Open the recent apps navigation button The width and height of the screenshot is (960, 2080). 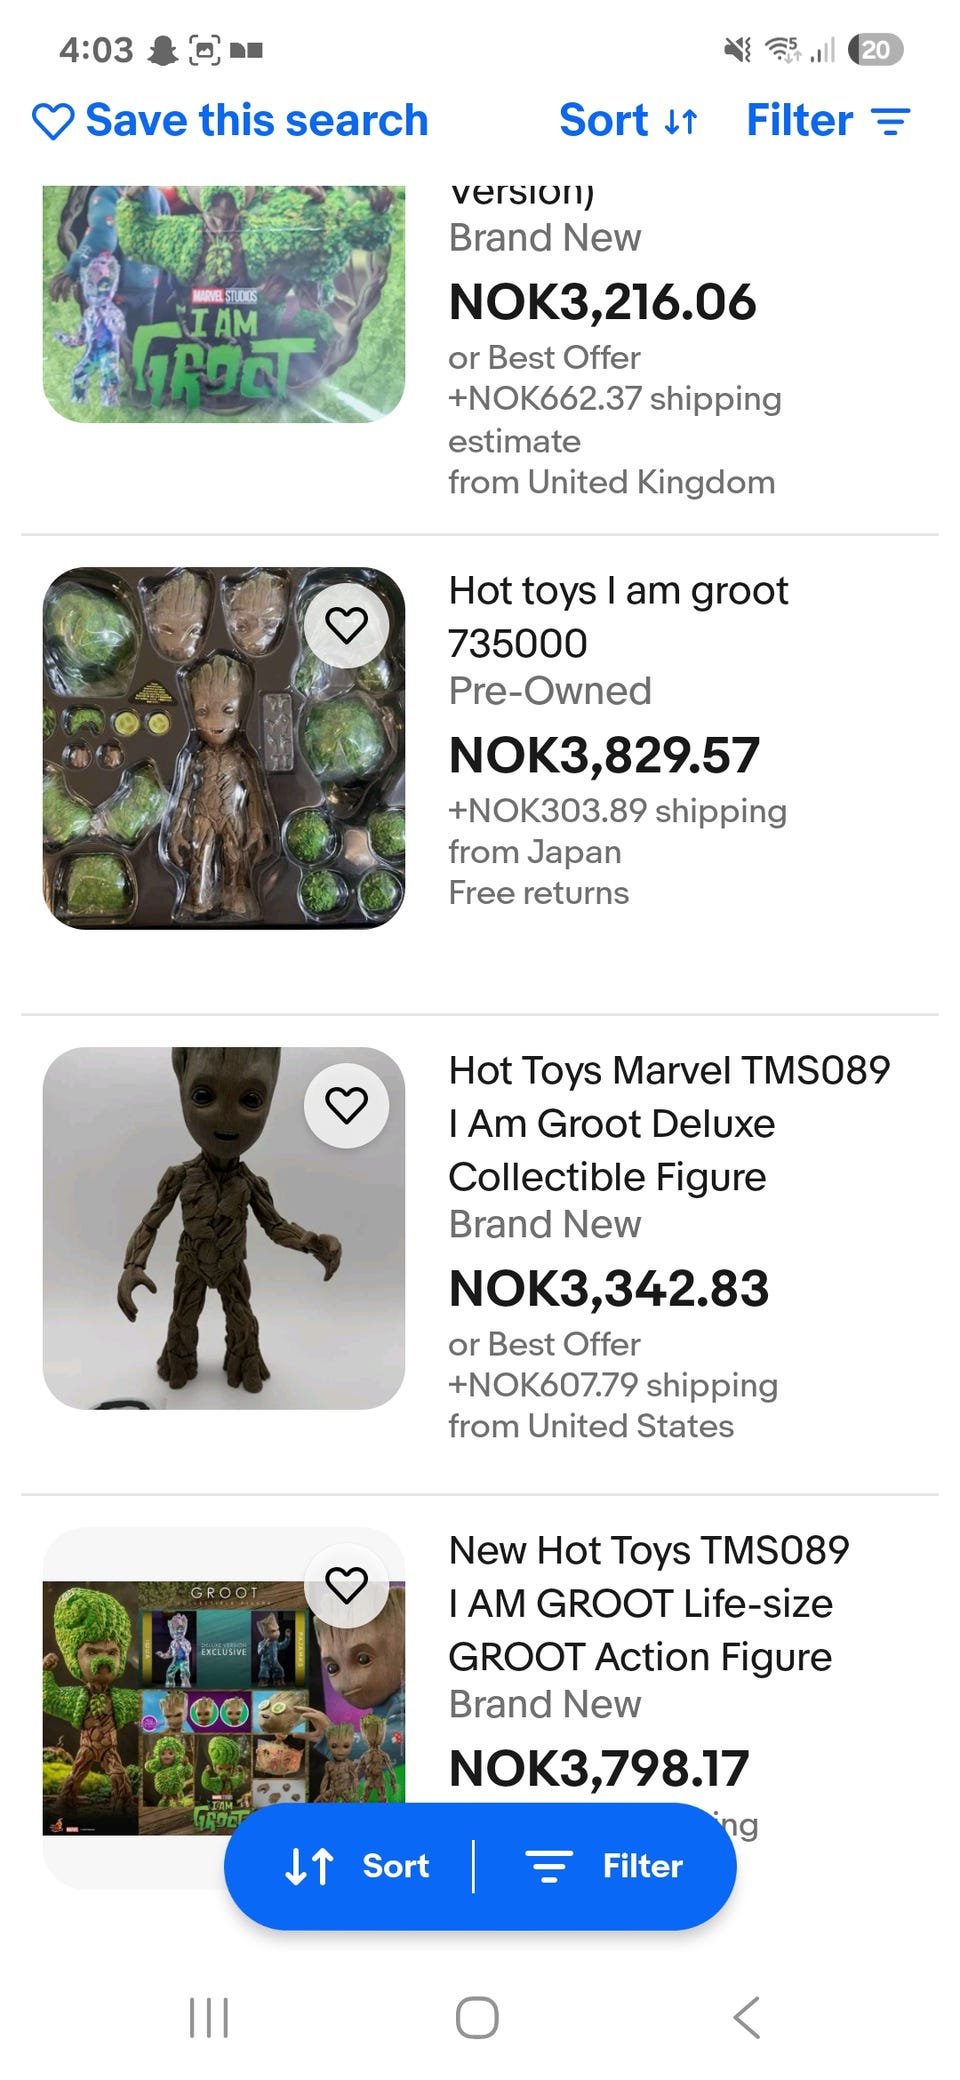coord(209,2017)
